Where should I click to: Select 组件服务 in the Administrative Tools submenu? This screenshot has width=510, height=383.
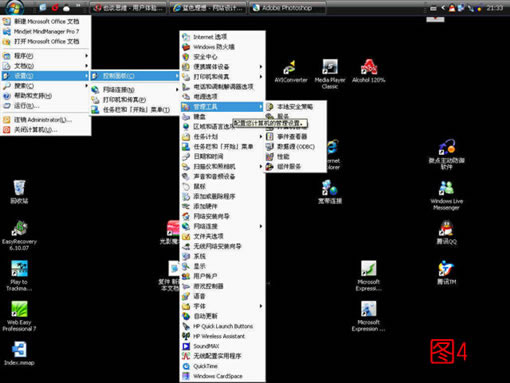pos(295,166)
